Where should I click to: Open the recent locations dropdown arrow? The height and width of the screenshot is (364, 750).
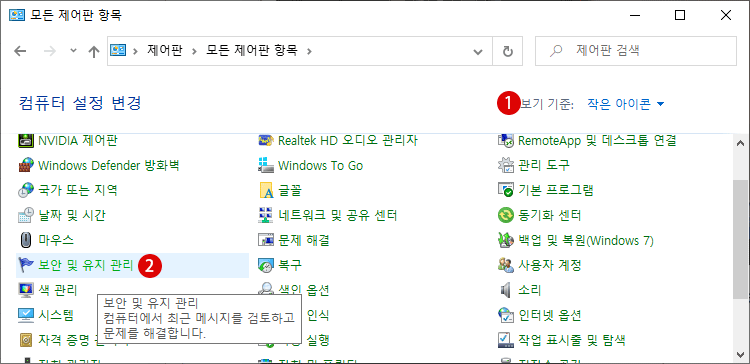coord(73,51)
